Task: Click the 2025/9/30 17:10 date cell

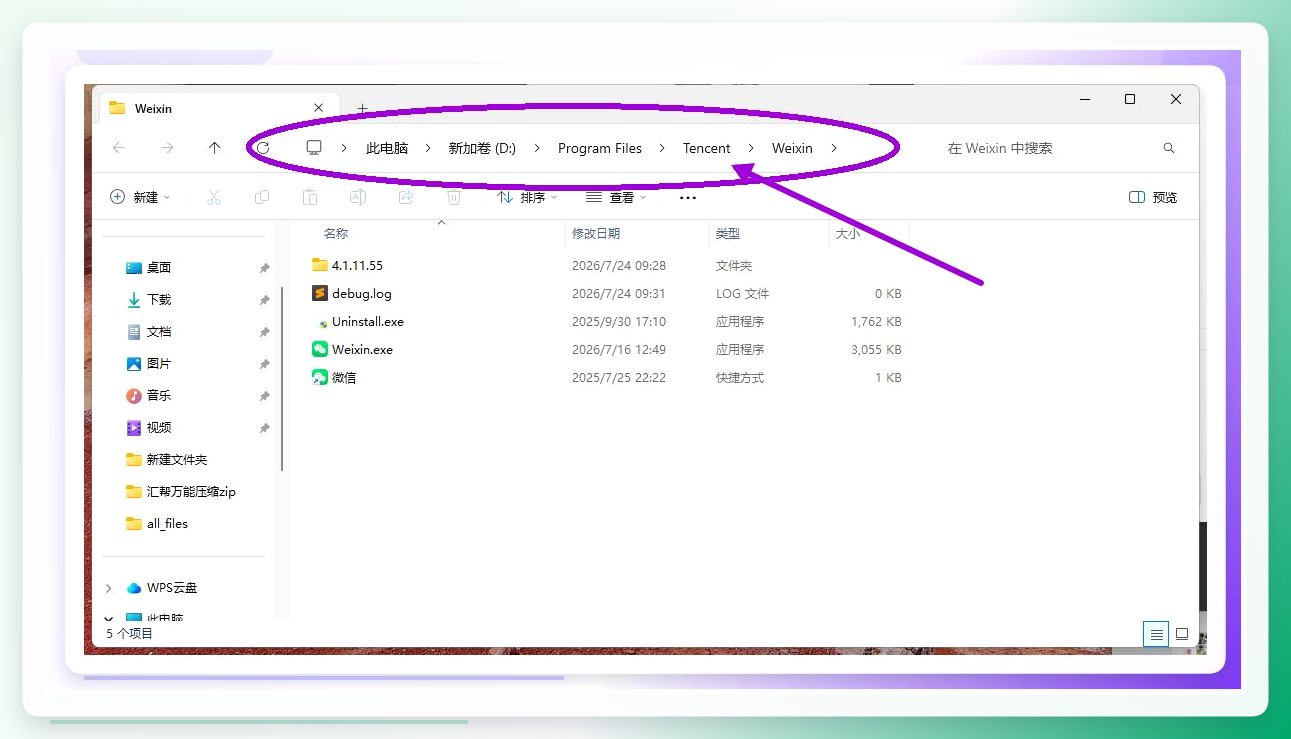Action: pyautogui.click(x=619, y=322)
